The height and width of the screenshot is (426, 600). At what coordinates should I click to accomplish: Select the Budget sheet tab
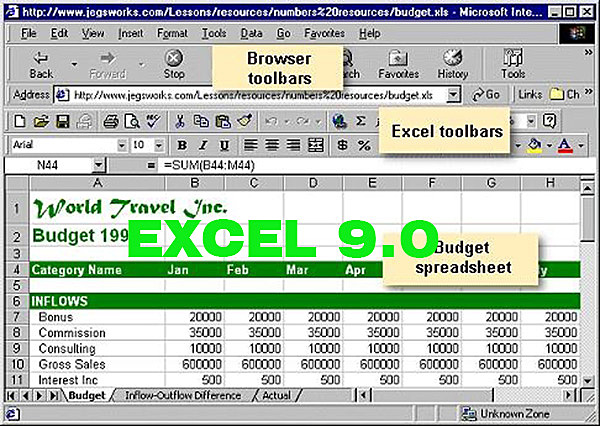pos(86,395)
